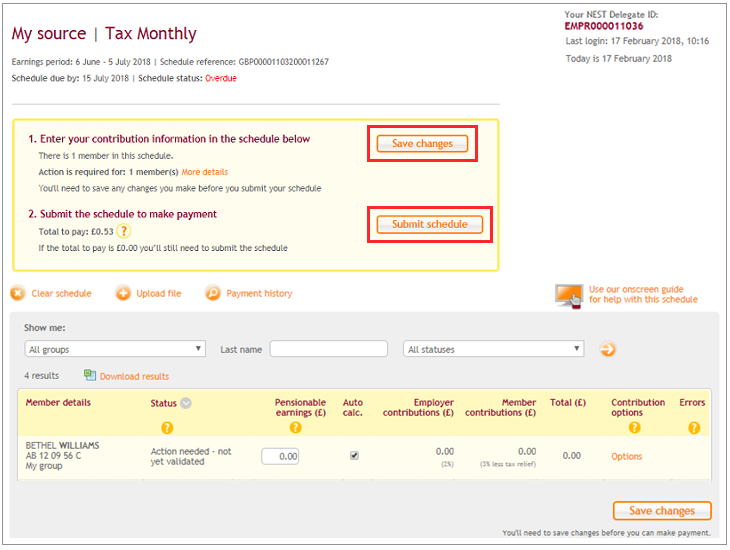The width and height of the screenshot is (730, 550).
Task: Click help icon under Errors column
Action: (x=694, y=427)
